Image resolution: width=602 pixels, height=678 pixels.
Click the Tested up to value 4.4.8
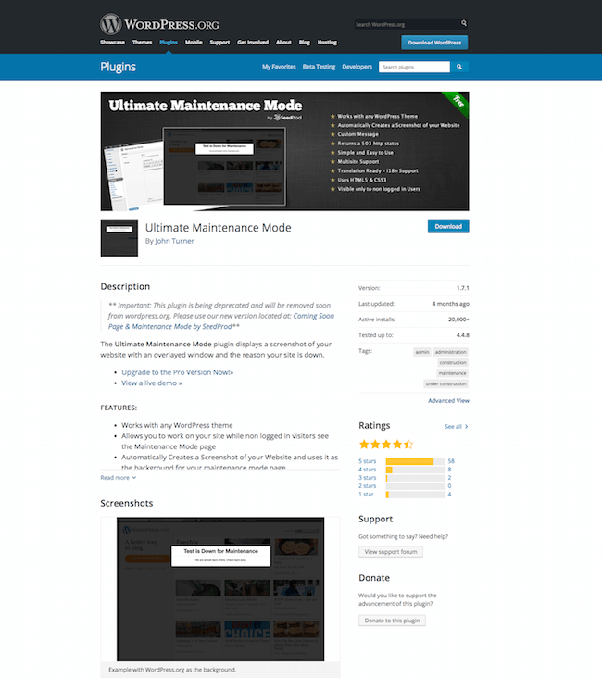463,335
